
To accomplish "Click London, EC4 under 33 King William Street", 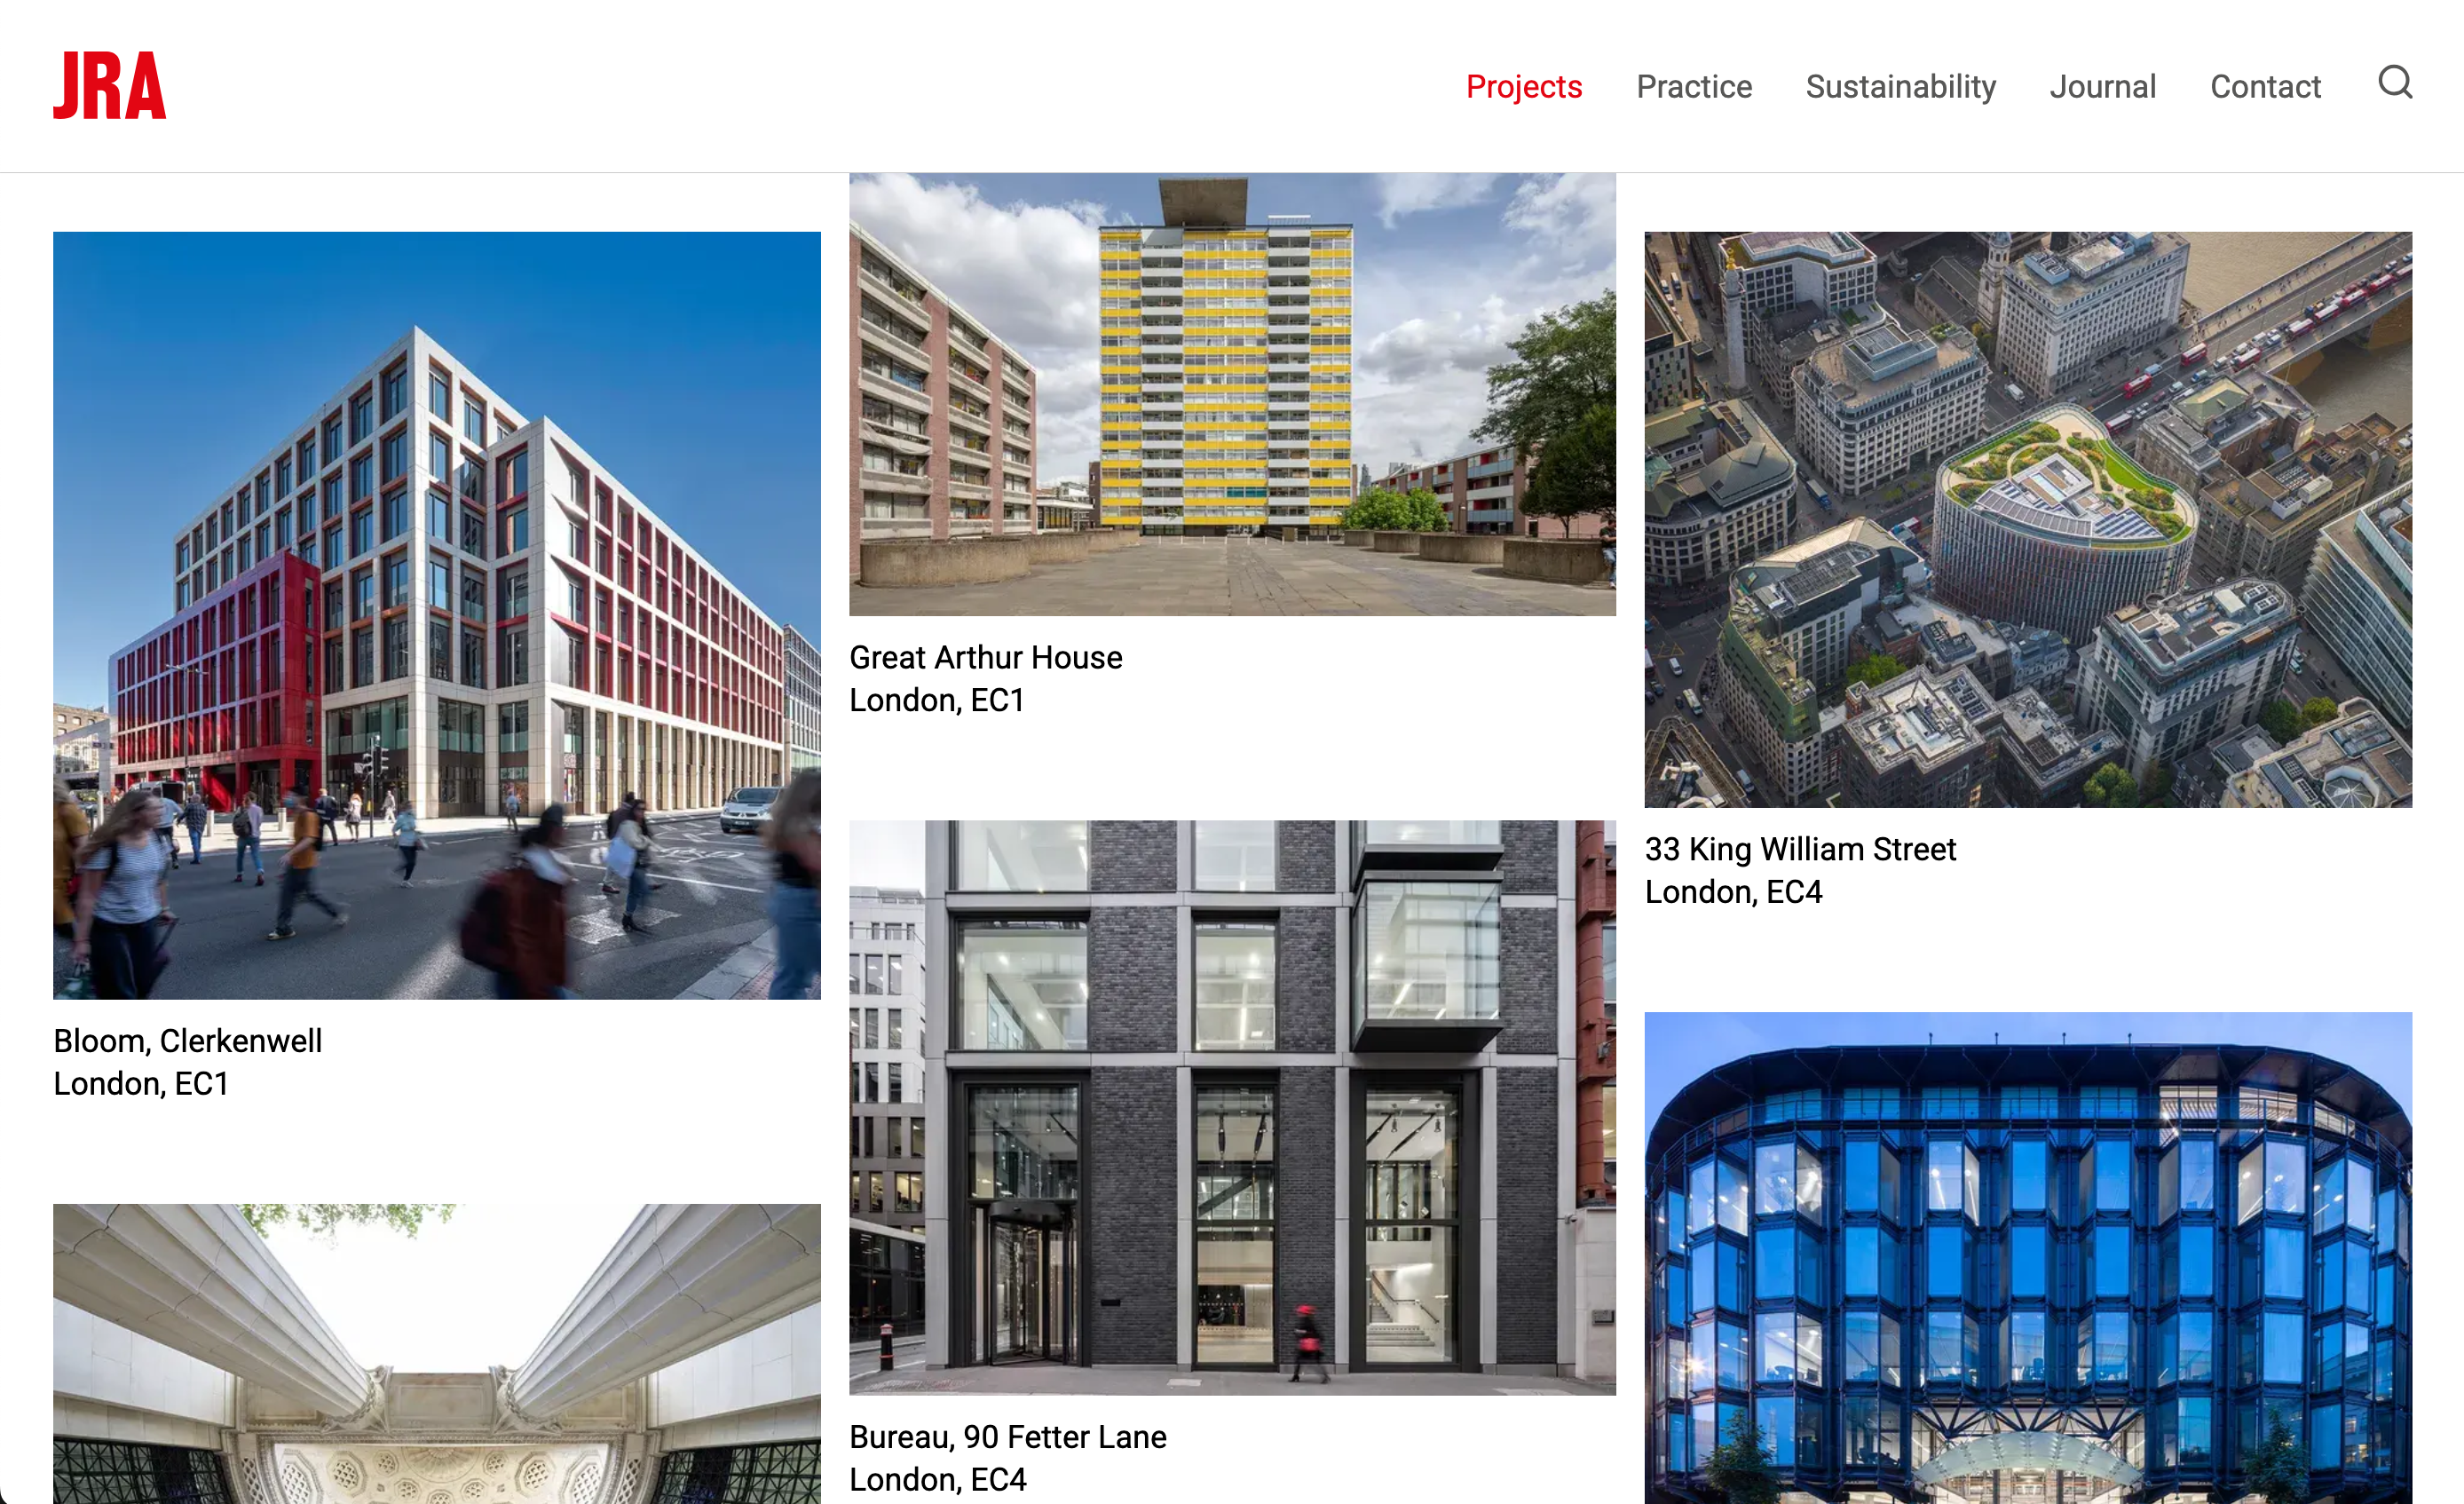I will tap(1733, 892).
